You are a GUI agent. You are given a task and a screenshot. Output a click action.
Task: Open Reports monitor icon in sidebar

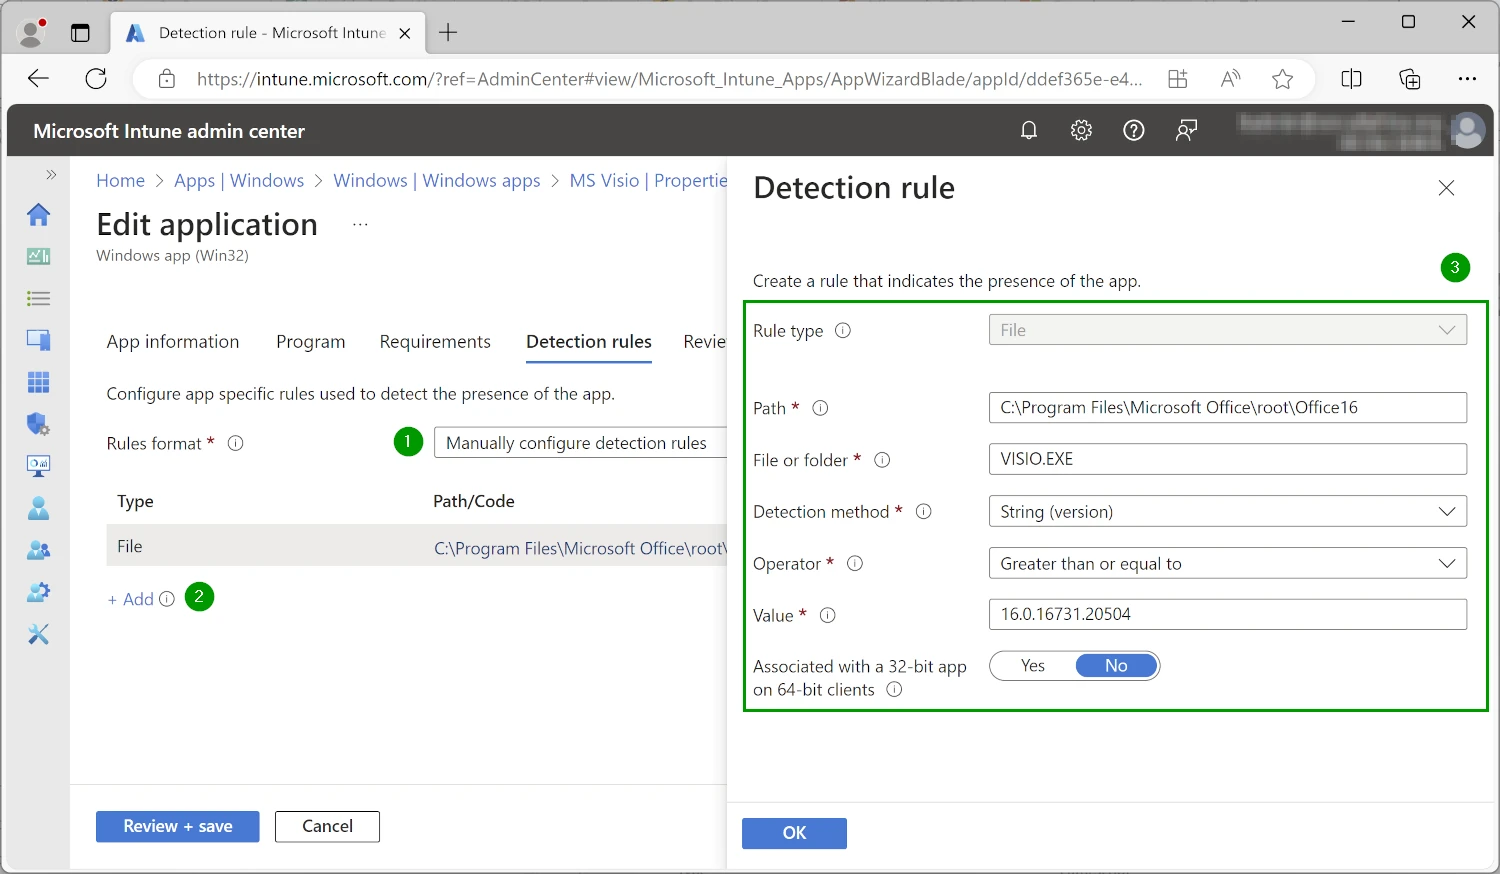coord(38,466)
